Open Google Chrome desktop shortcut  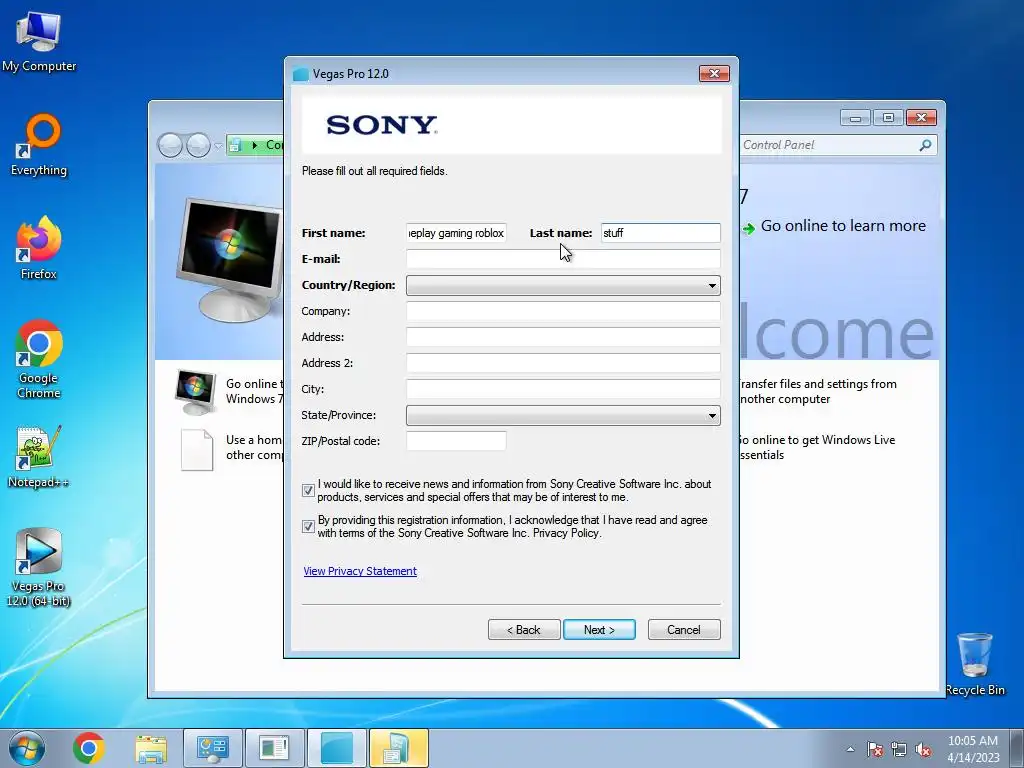[39, 359]
